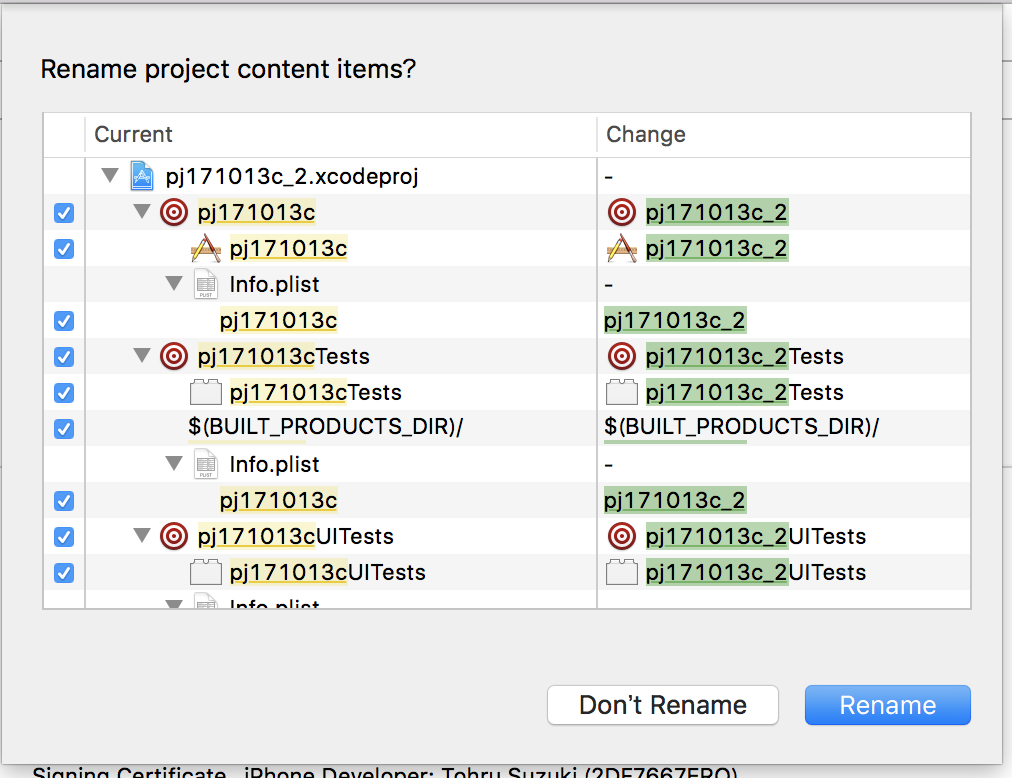Click the Rename button

[887, 705]
